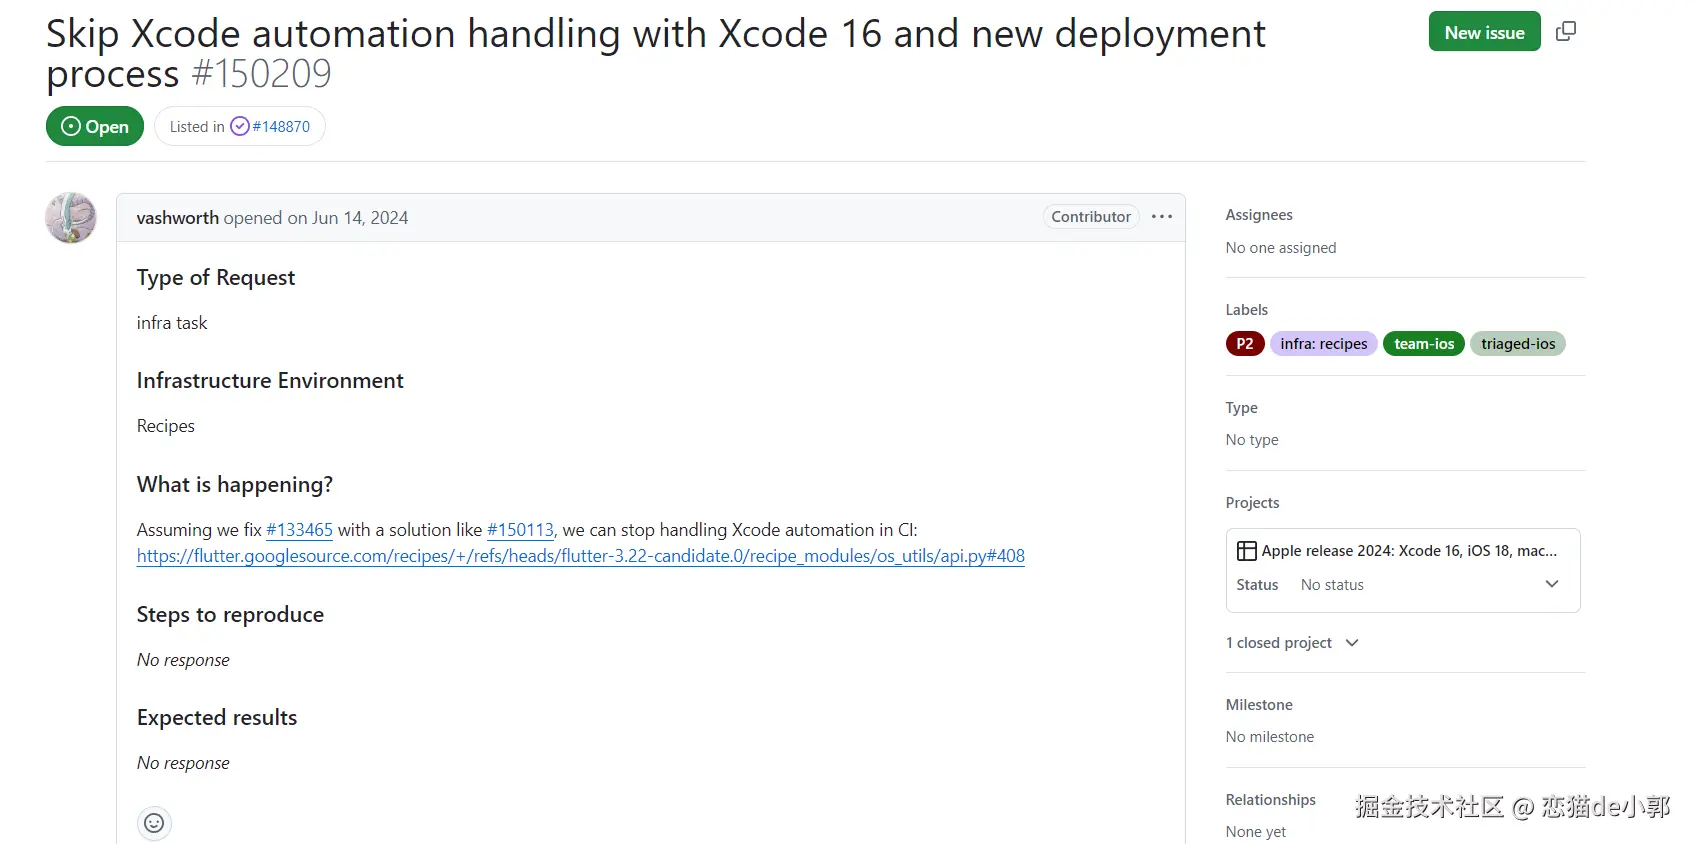
Task: Open the Apple release 2024 project
Action: pyautogui.click(x=1408, y=551)
